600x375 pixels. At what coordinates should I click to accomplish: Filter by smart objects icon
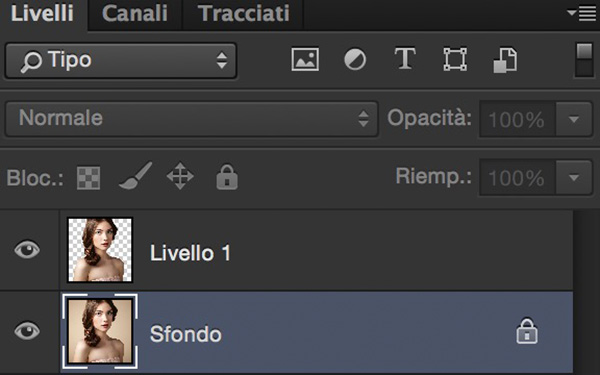coord(505,60)
